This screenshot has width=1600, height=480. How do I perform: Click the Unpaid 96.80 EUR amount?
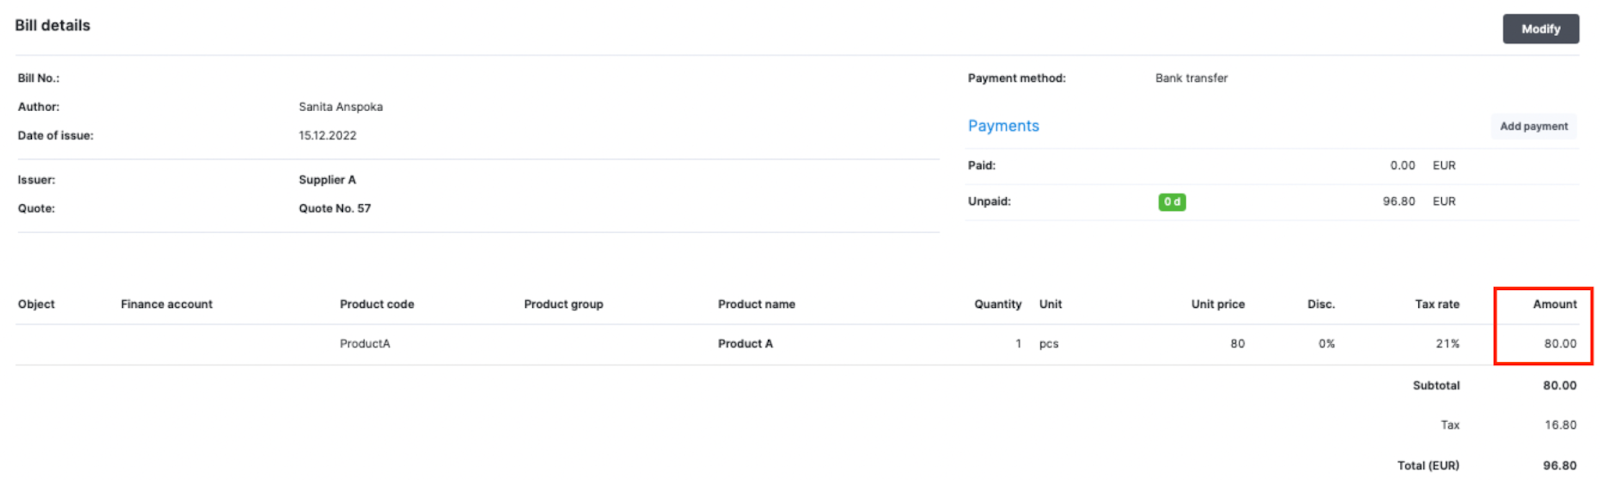[1419, 202]
